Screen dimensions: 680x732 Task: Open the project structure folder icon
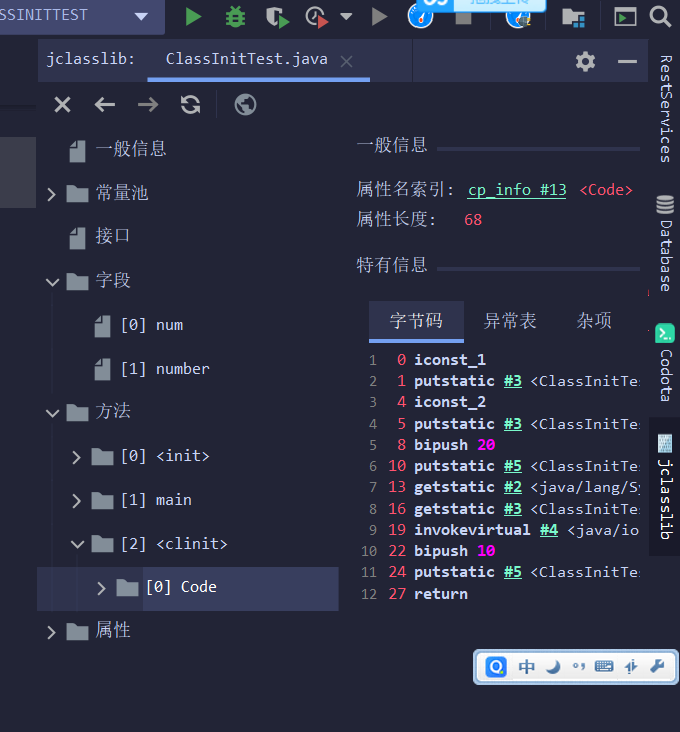(x=573, y=18)
